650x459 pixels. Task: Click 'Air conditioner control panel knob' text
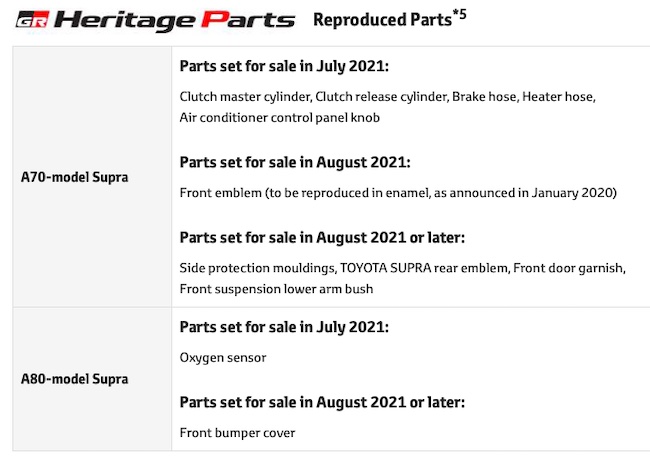pos(279,118)
